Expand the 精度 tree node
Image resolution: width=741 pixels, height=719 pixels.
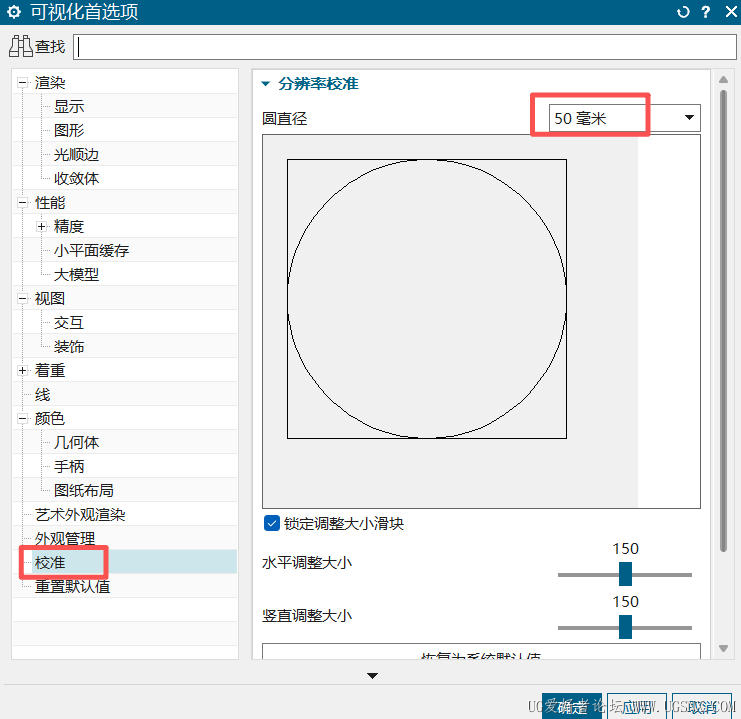[x=42, y=226]
